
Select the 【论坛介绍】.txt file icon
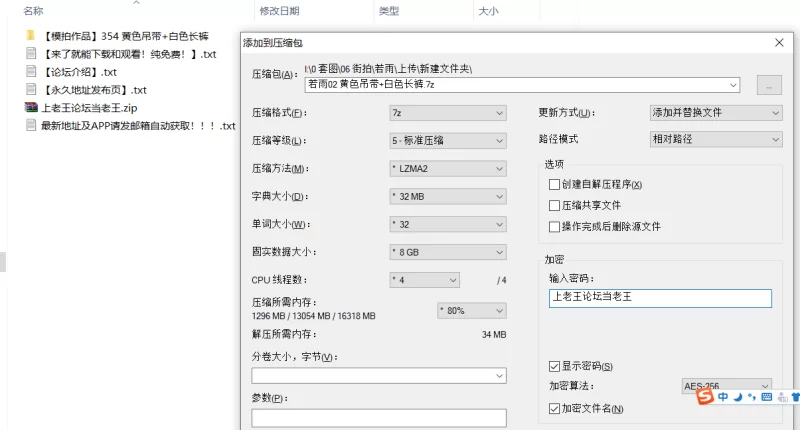(x=32, y=71)
